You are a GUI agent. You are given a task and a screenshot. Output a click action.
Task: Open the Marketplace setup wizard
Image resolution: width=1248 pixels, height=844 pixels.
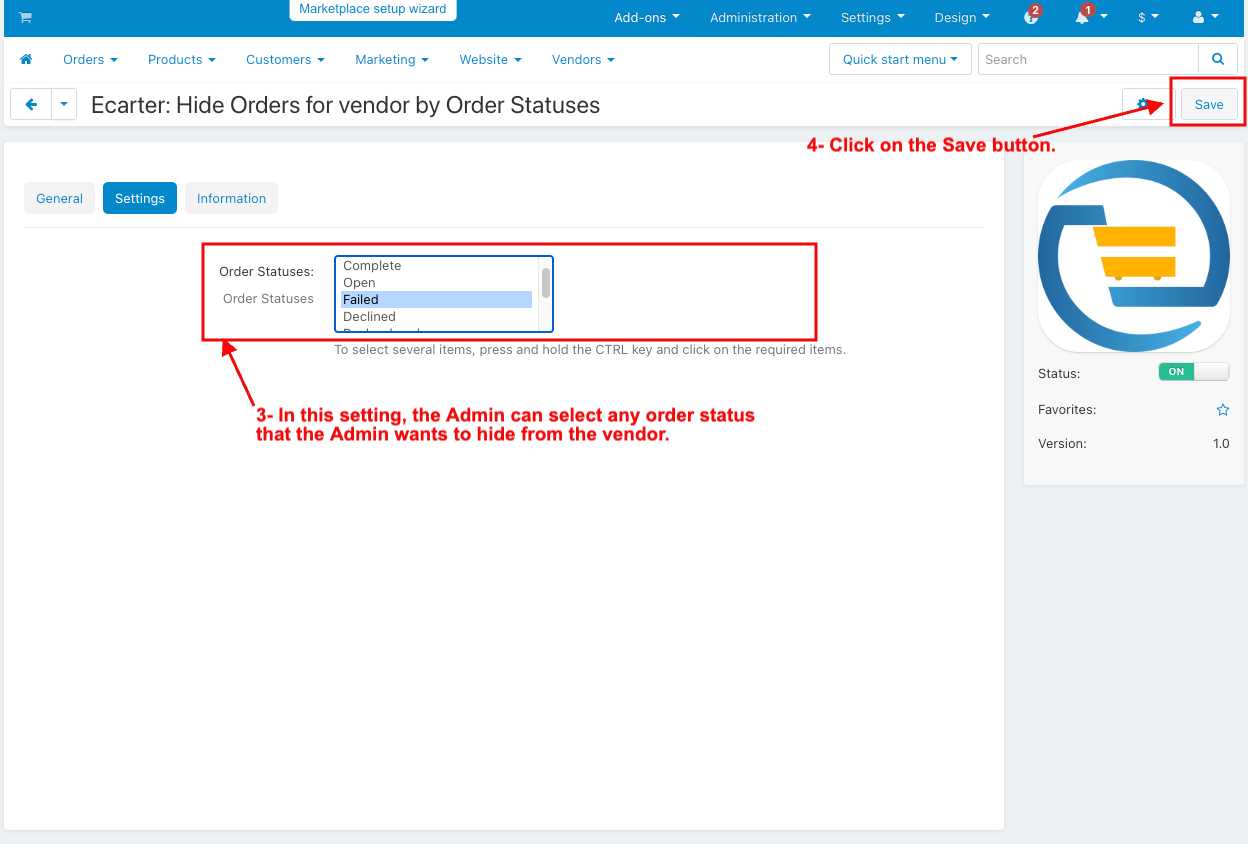[373, 9]
